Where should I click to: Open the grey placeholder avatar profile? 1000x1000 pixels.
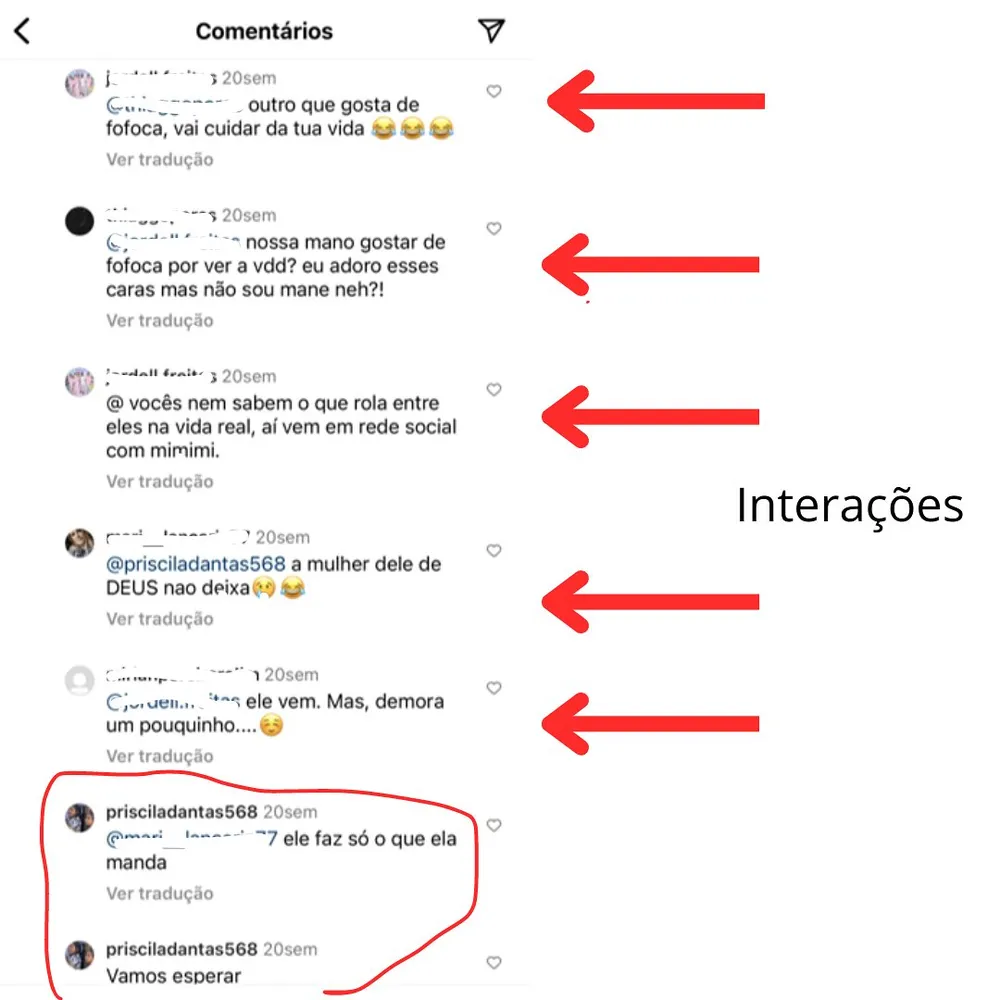[80, 680]
